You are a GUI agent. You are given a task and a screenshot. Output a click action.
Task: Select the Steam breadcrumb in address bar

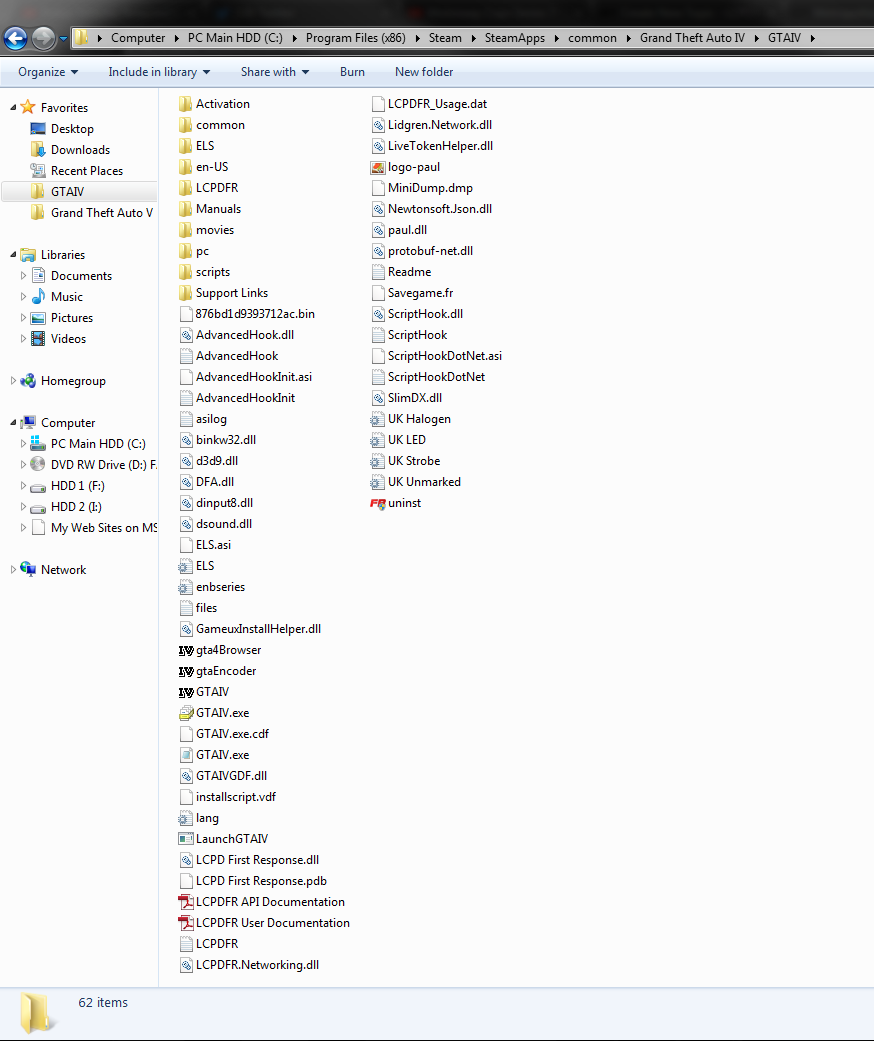click(x=445, y=38)
